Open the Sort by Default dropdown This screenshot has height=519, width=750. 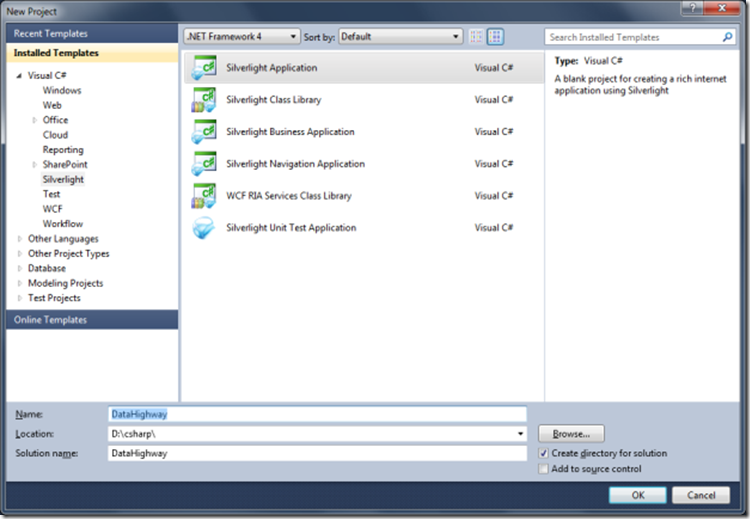pyautogui.click(x=401, y=36)
